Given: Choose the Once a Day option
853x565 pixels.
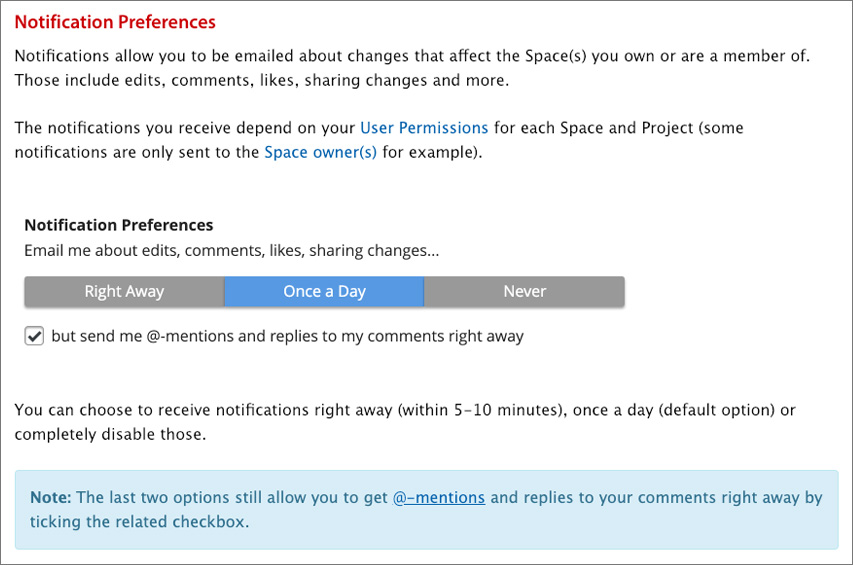Looking at the screenshot, I should (x=324, y=292).
